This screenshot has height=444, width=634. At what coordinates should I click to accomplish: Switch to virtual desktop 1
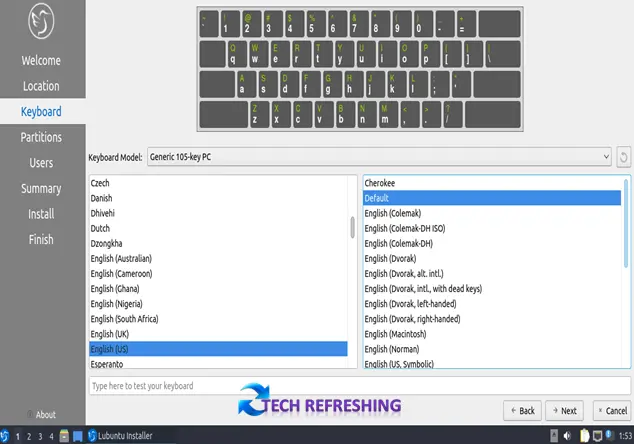pyautogui.click(x=17, y=436)
